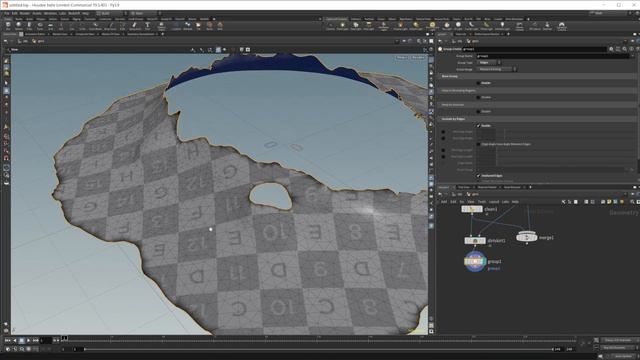Select the Torus shelf tool
Screen dimensions: 640x360
(40, 26)
